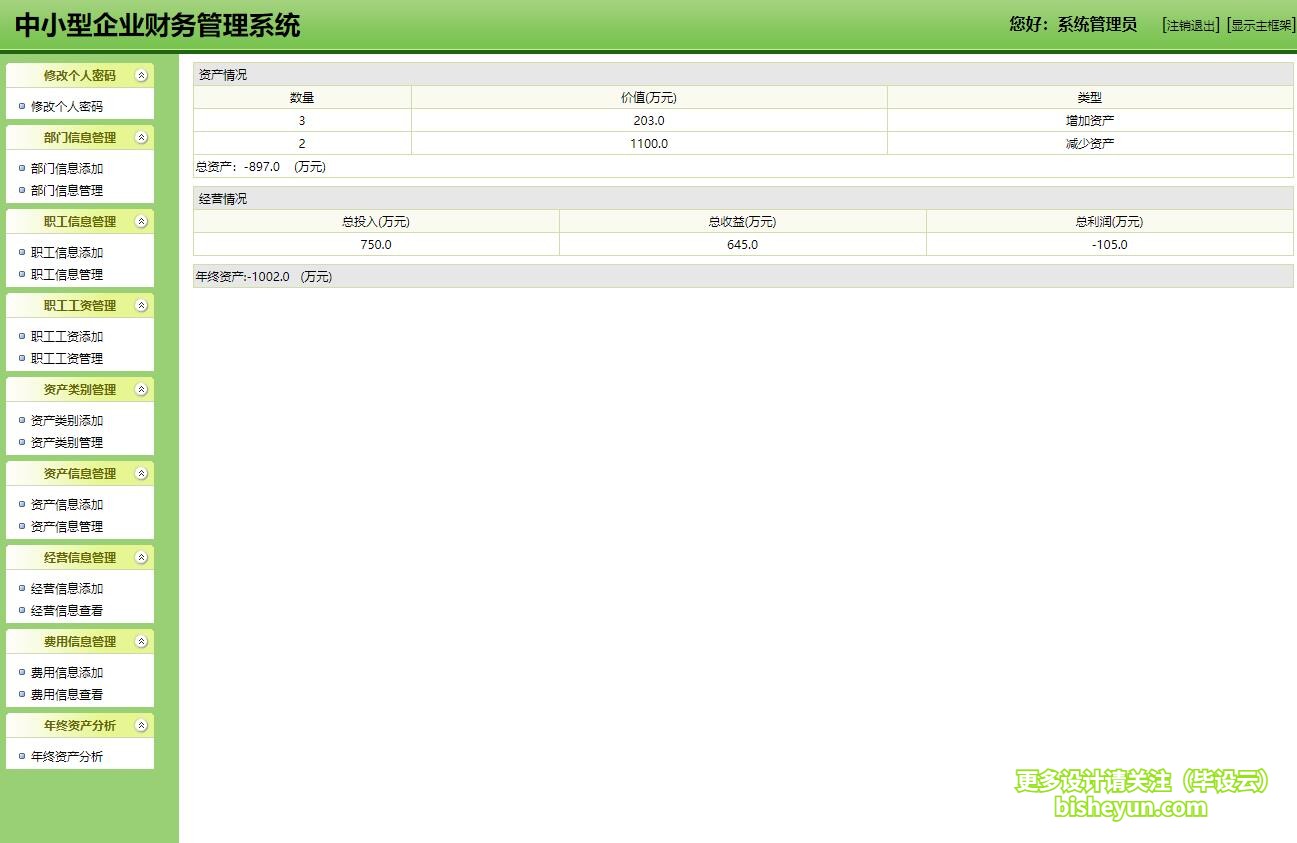Collapse the 职工信息管理 section chevron
1297x843 pixels.
click(x=141, y=222)
